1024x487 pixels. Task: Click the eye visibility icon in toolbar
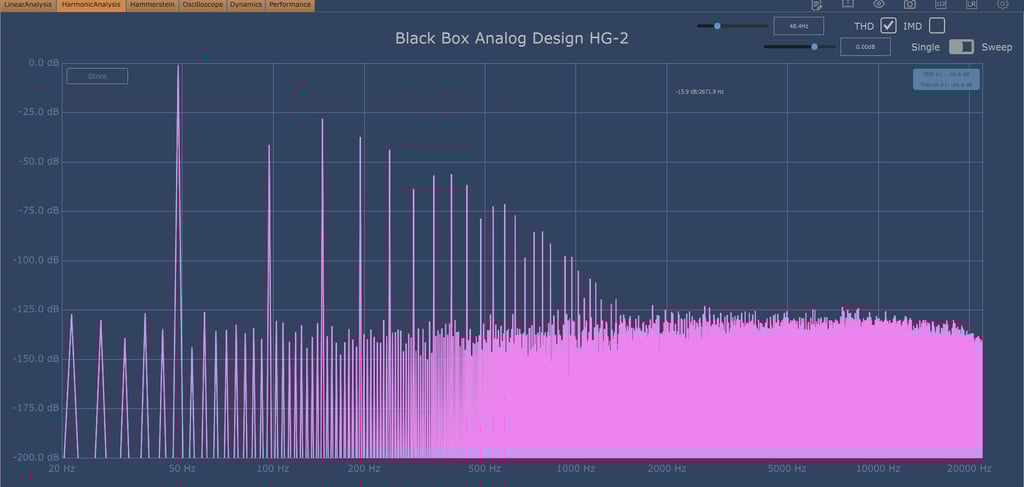878,4
